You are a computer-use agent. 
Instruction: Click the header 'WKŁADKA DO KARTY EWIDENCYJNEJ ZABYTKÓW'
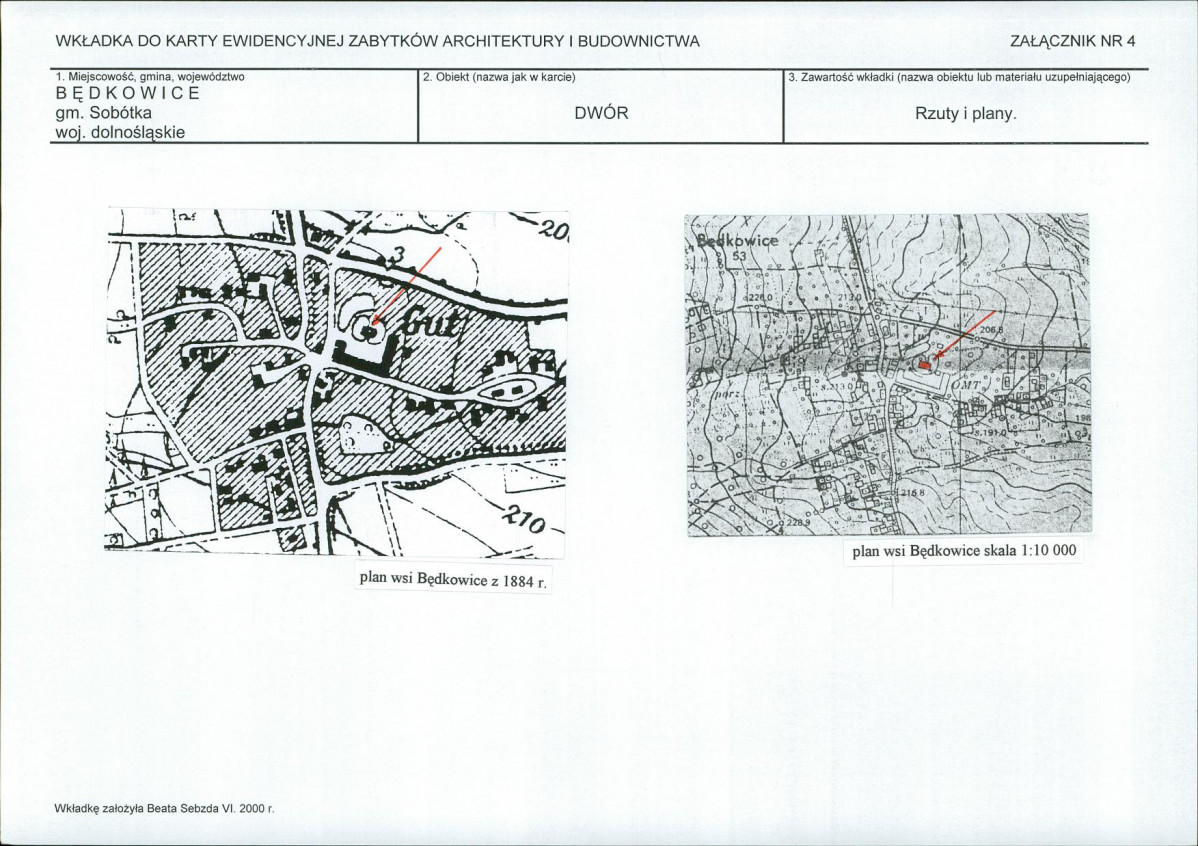pos(377,42)
